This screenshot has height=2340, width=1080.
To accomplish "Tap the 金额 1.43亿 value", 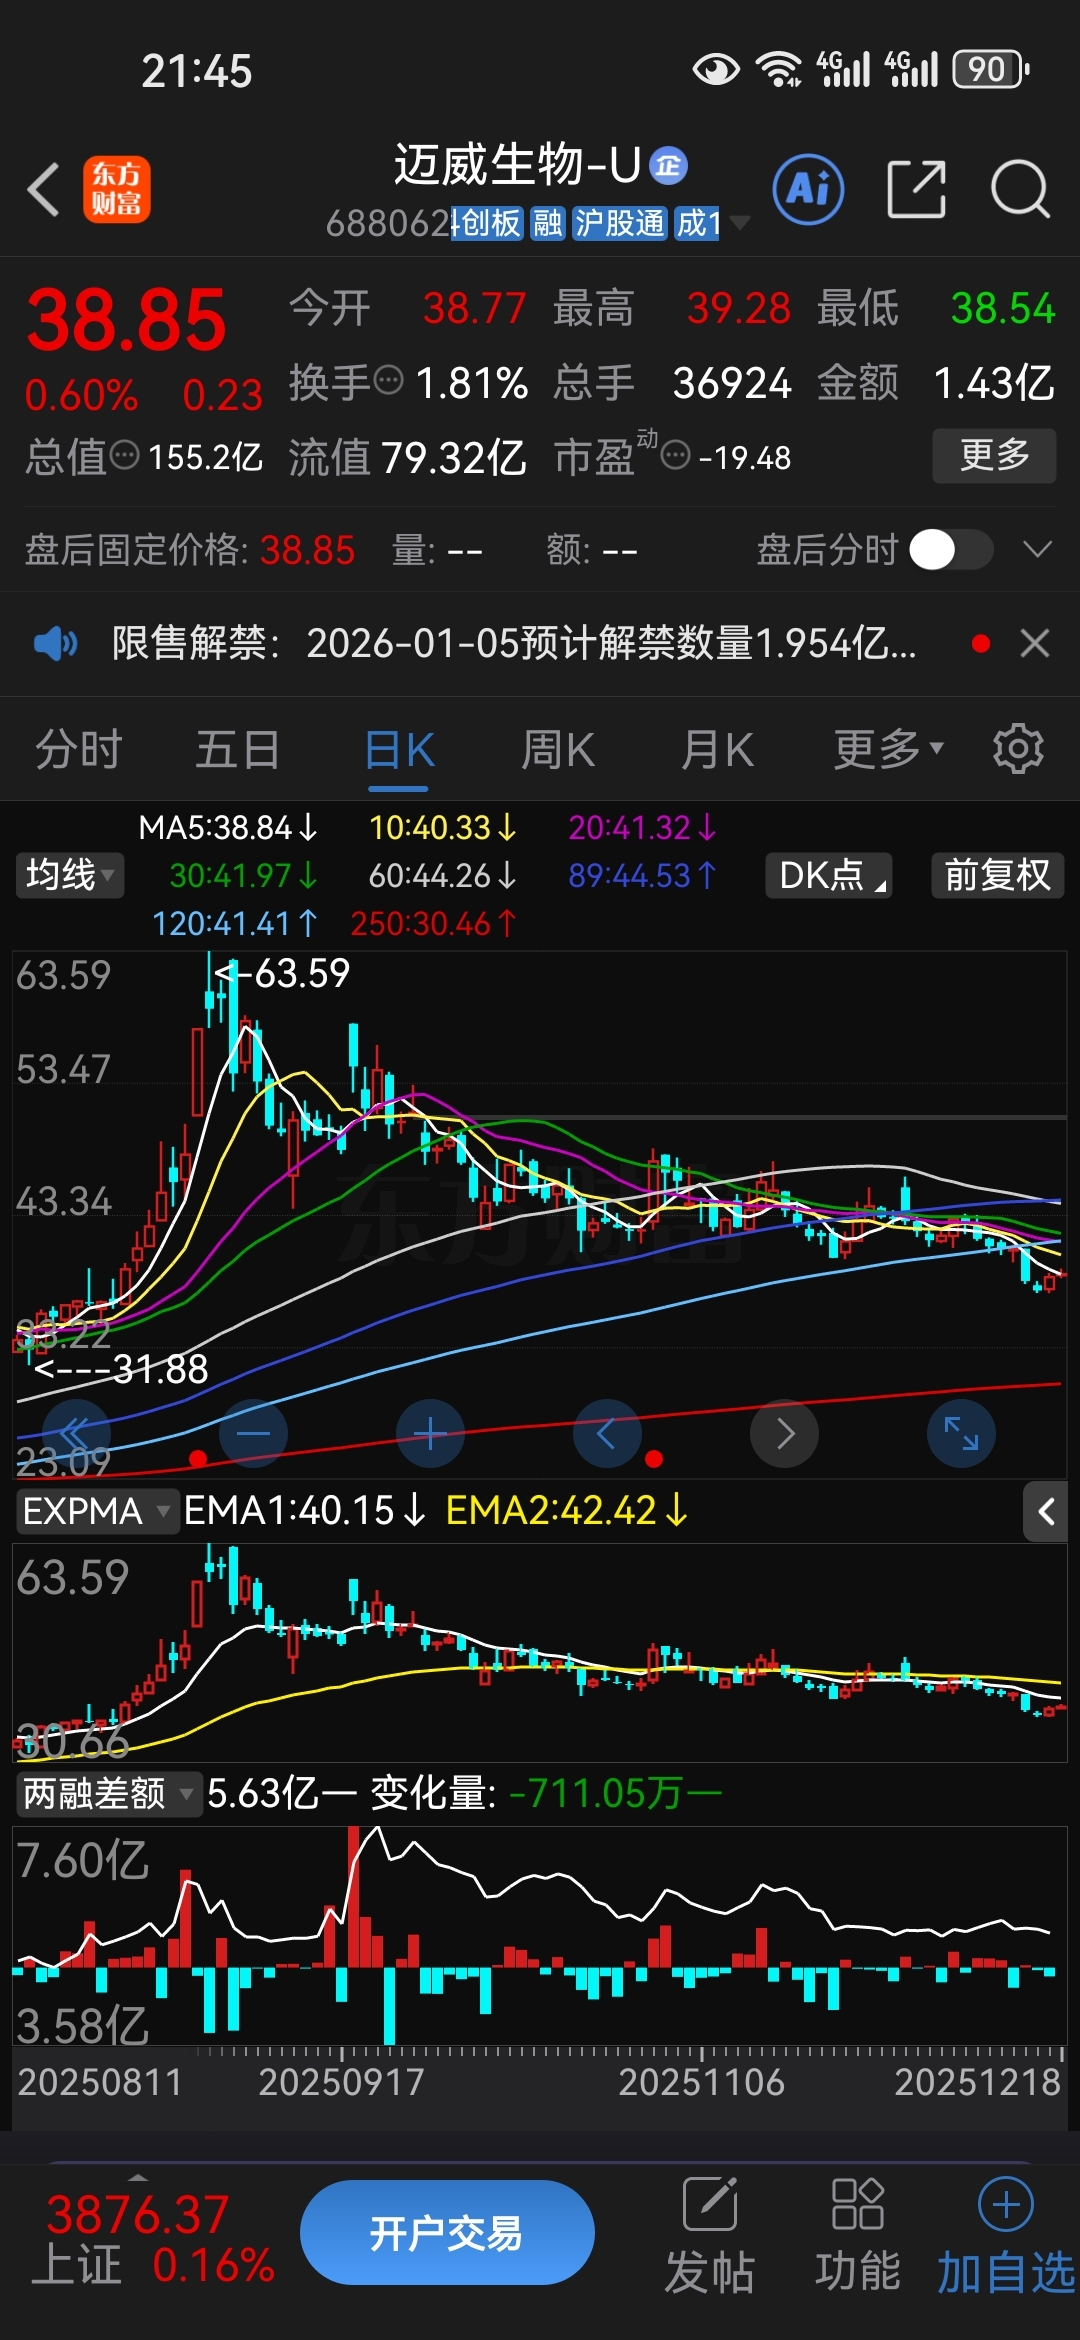I will 936,382.
